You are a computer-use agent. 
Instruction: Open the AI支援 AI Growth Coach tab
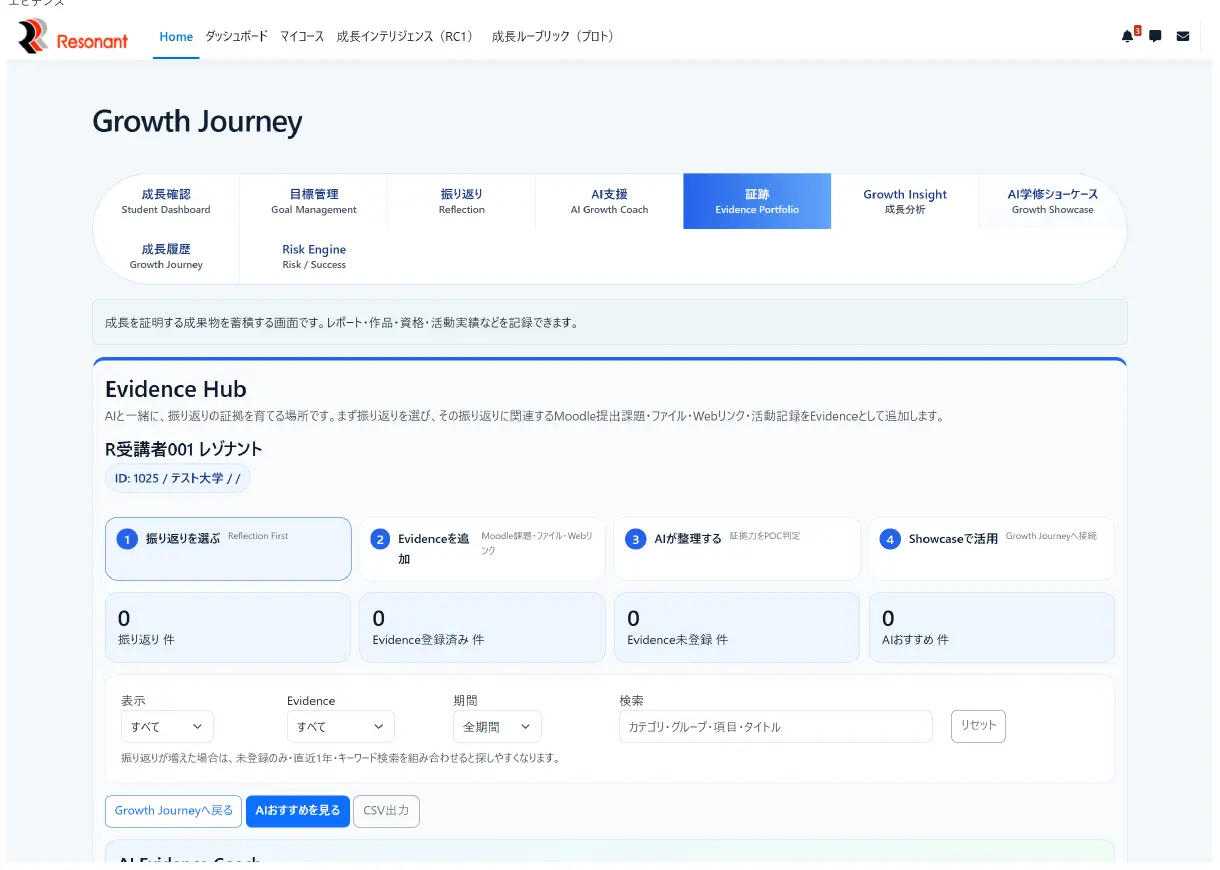click(x=609, y=201)
